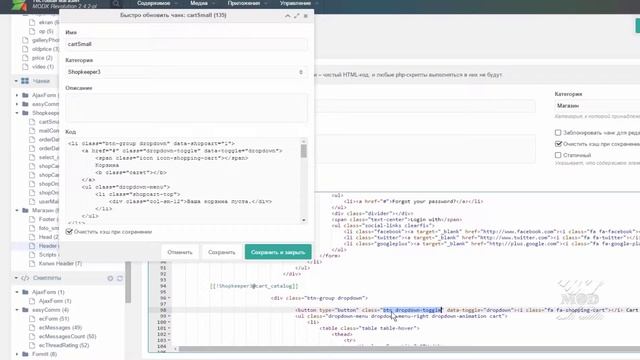Viewport: 640px width, 360px height.
Task: Collapse the Чанки tree section
Action: coord(16,81)
